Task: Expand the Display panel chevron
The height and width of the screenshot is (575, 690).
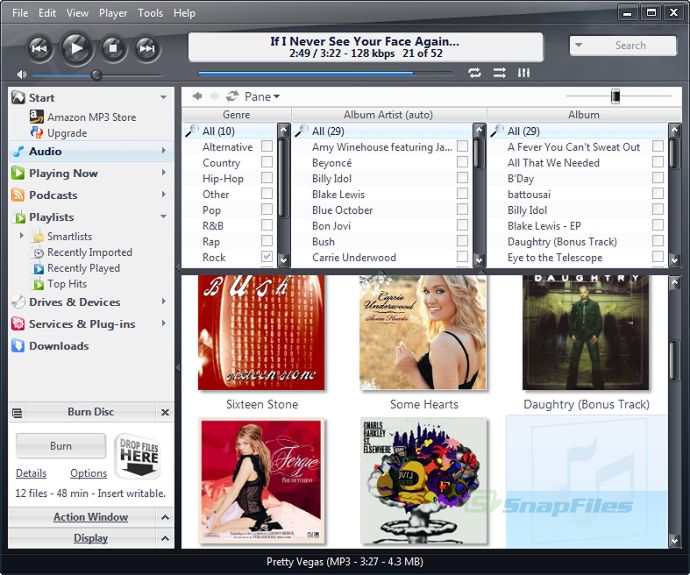Action: (165, 538)
